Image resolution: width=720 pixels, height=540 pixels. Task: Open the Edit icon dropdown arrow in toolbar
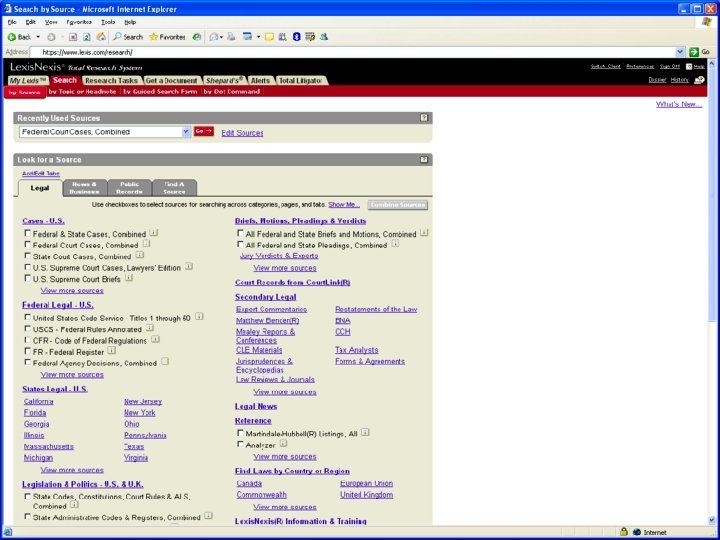pos(258,37)
